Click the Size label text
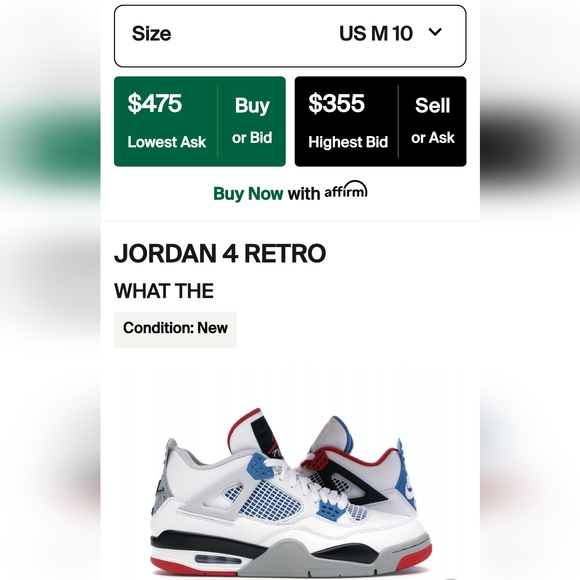 (151, 33)
